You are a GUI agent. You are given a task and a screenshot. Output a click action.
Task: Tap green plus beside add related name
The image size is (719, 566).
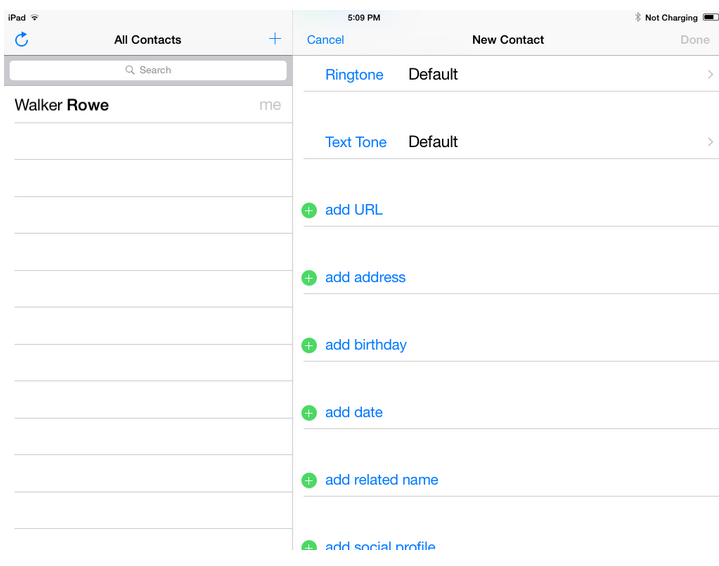click(x=309, y=480)
